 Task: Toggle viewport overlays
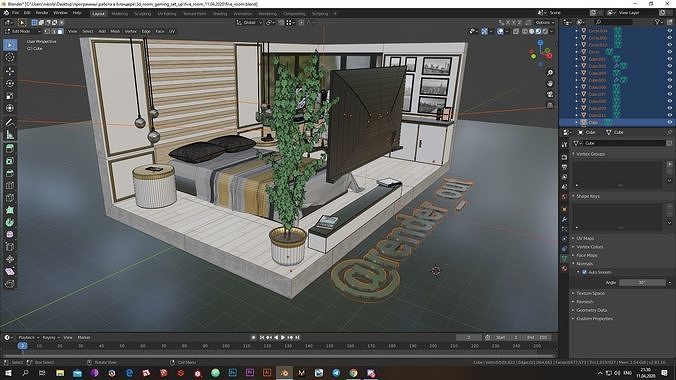(x=500, y=31)
